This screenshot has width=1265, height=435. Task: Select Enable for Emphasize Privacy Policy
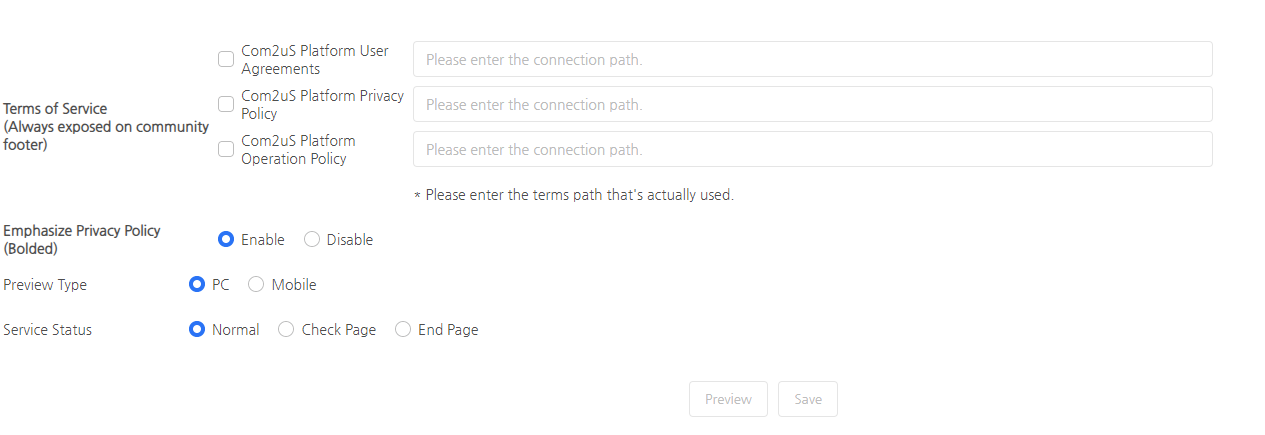coord(226,240)
